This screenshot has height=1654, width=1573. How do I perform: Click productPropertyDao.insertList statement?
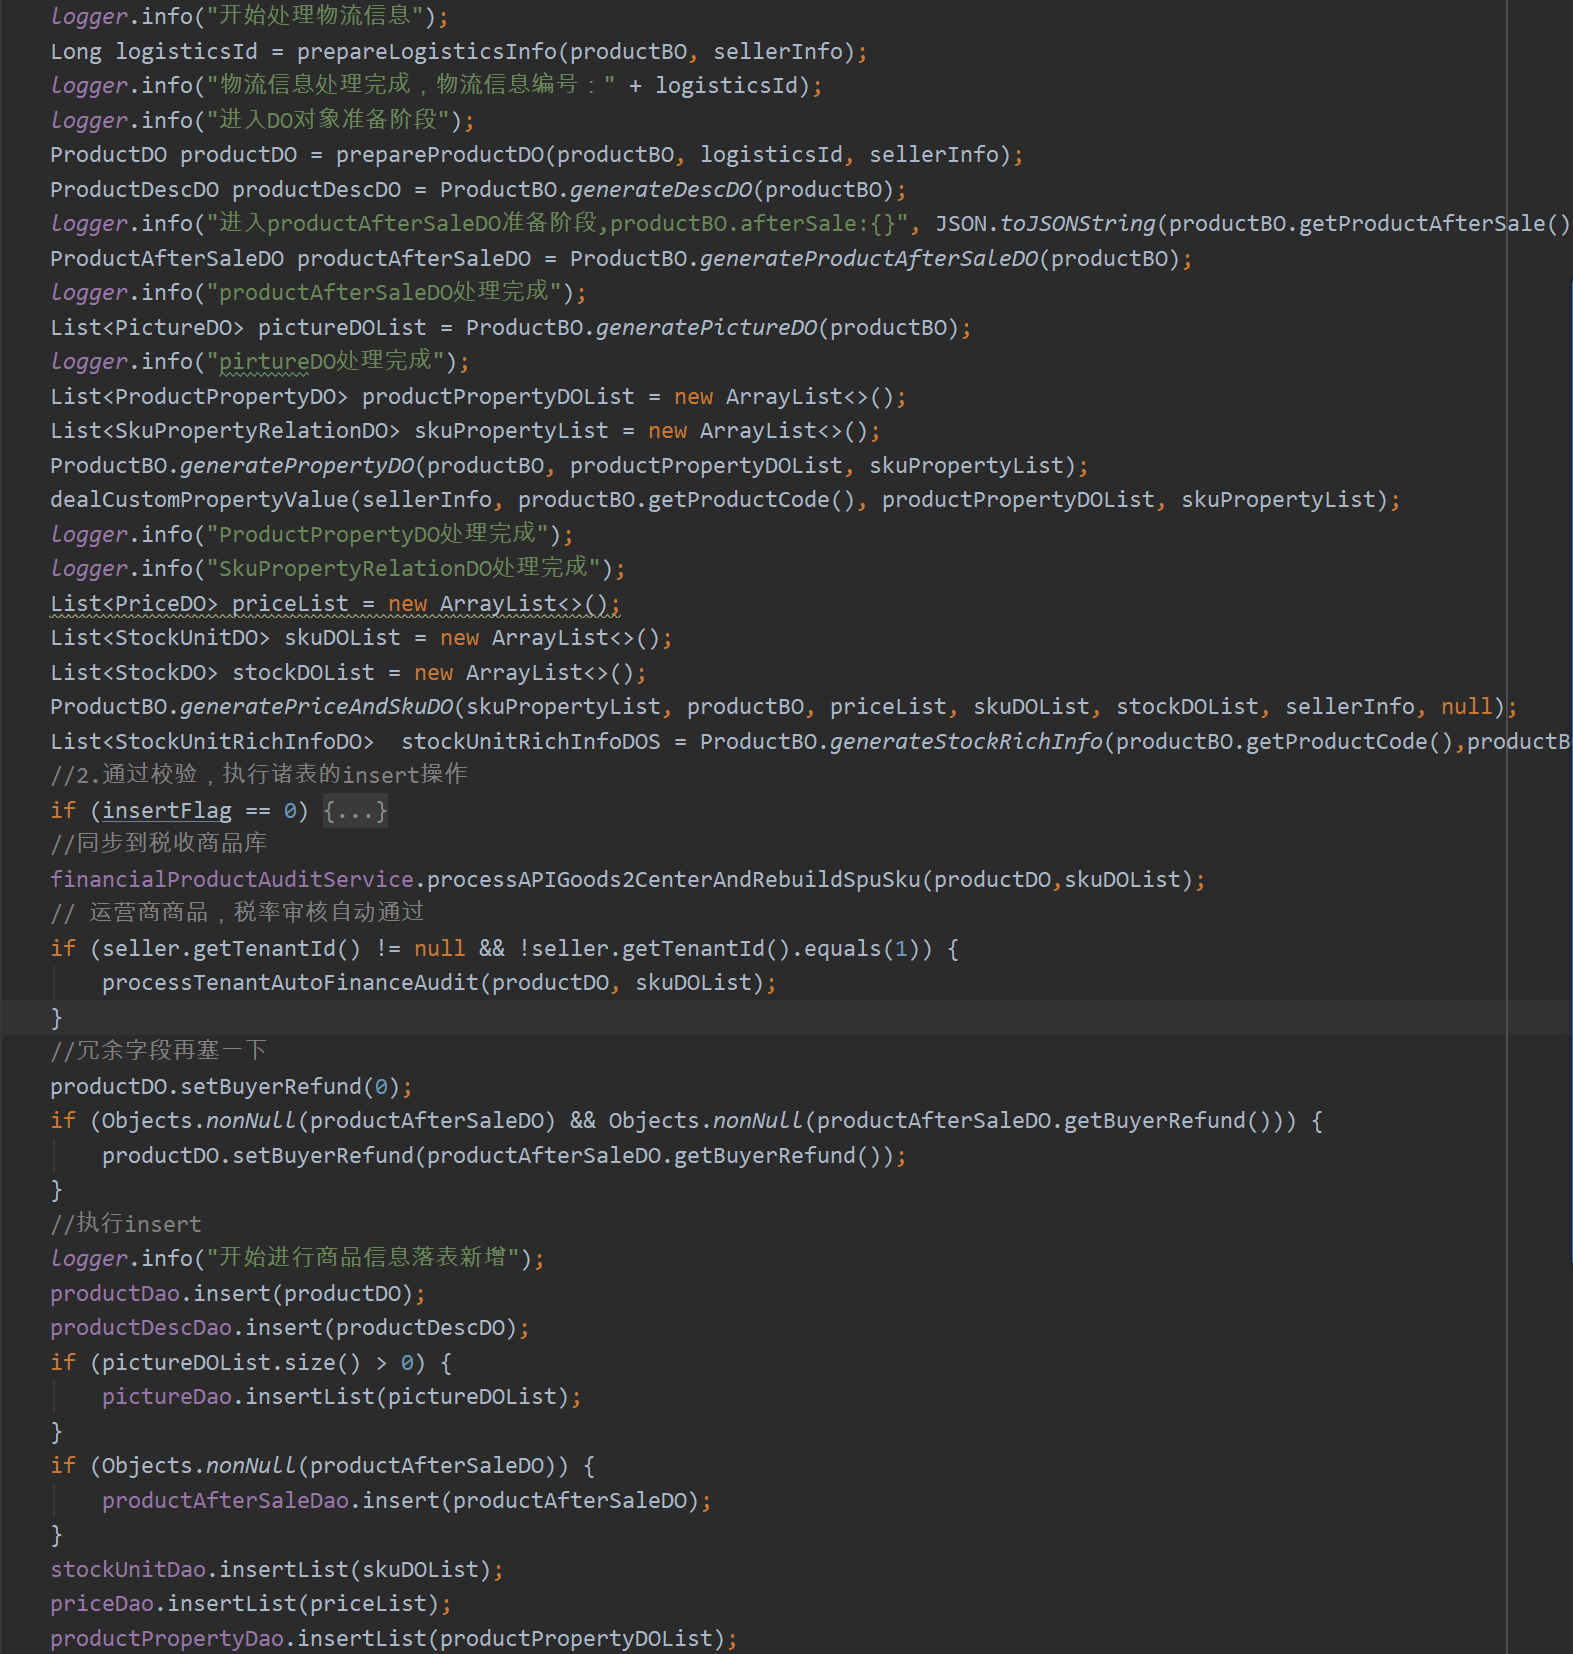(394, 1639)
